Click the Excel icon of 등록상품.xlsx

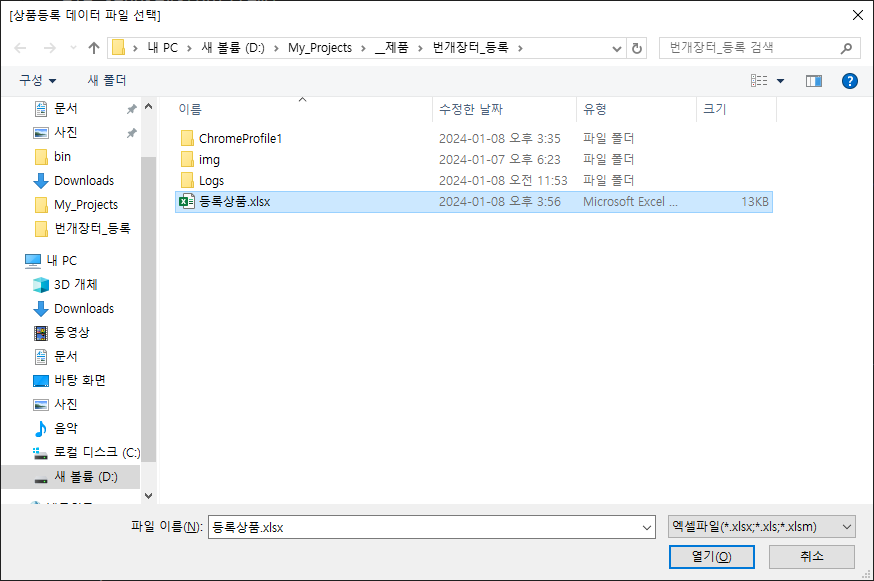point(186,202)
